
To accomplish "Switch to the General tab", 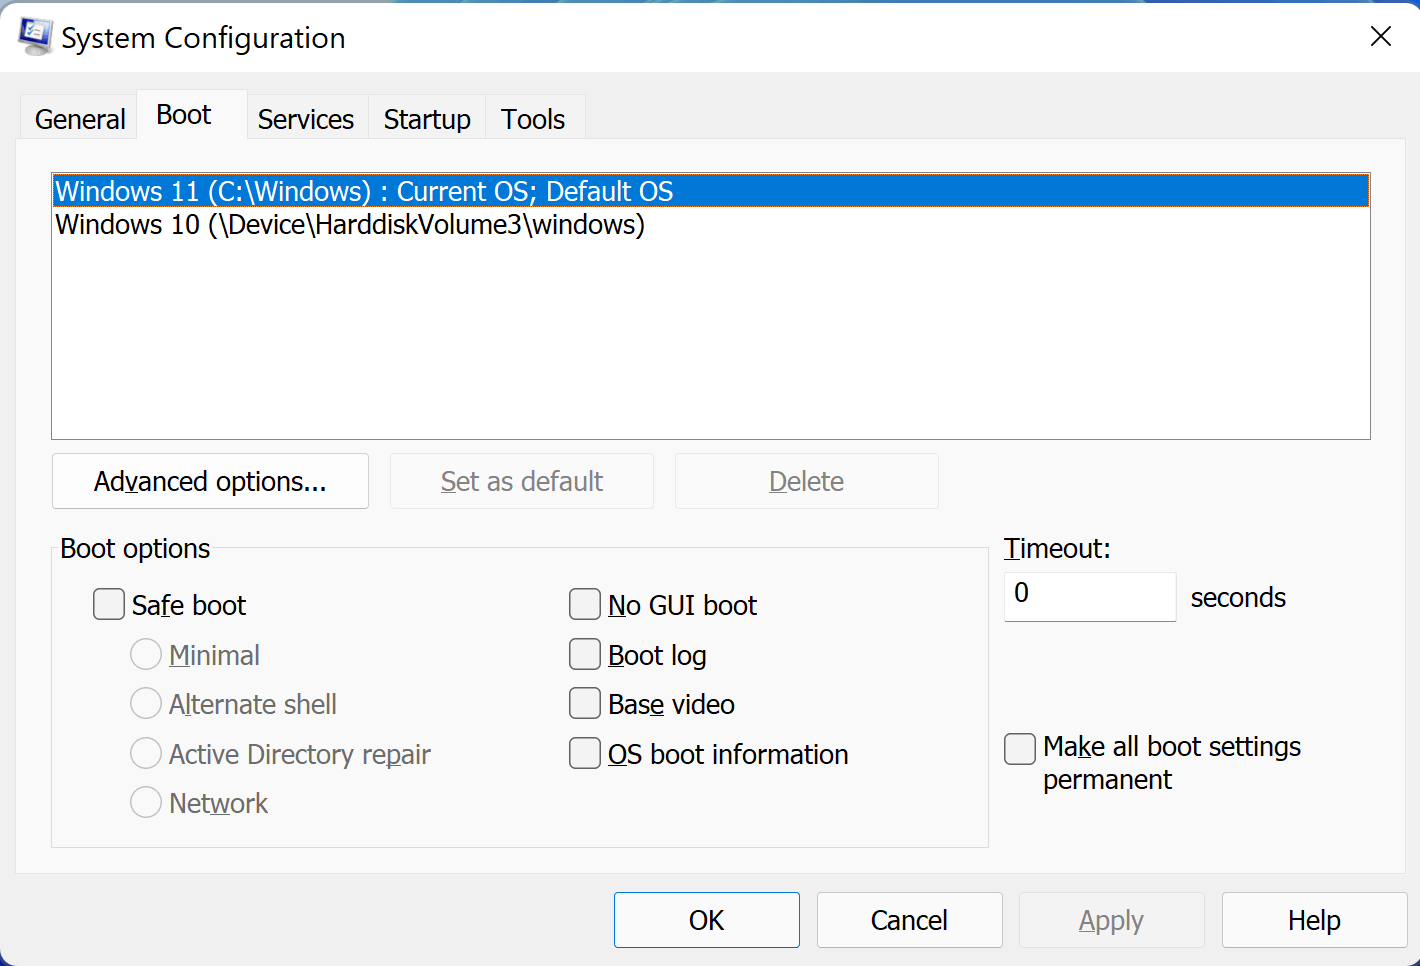I will point(80,119).
